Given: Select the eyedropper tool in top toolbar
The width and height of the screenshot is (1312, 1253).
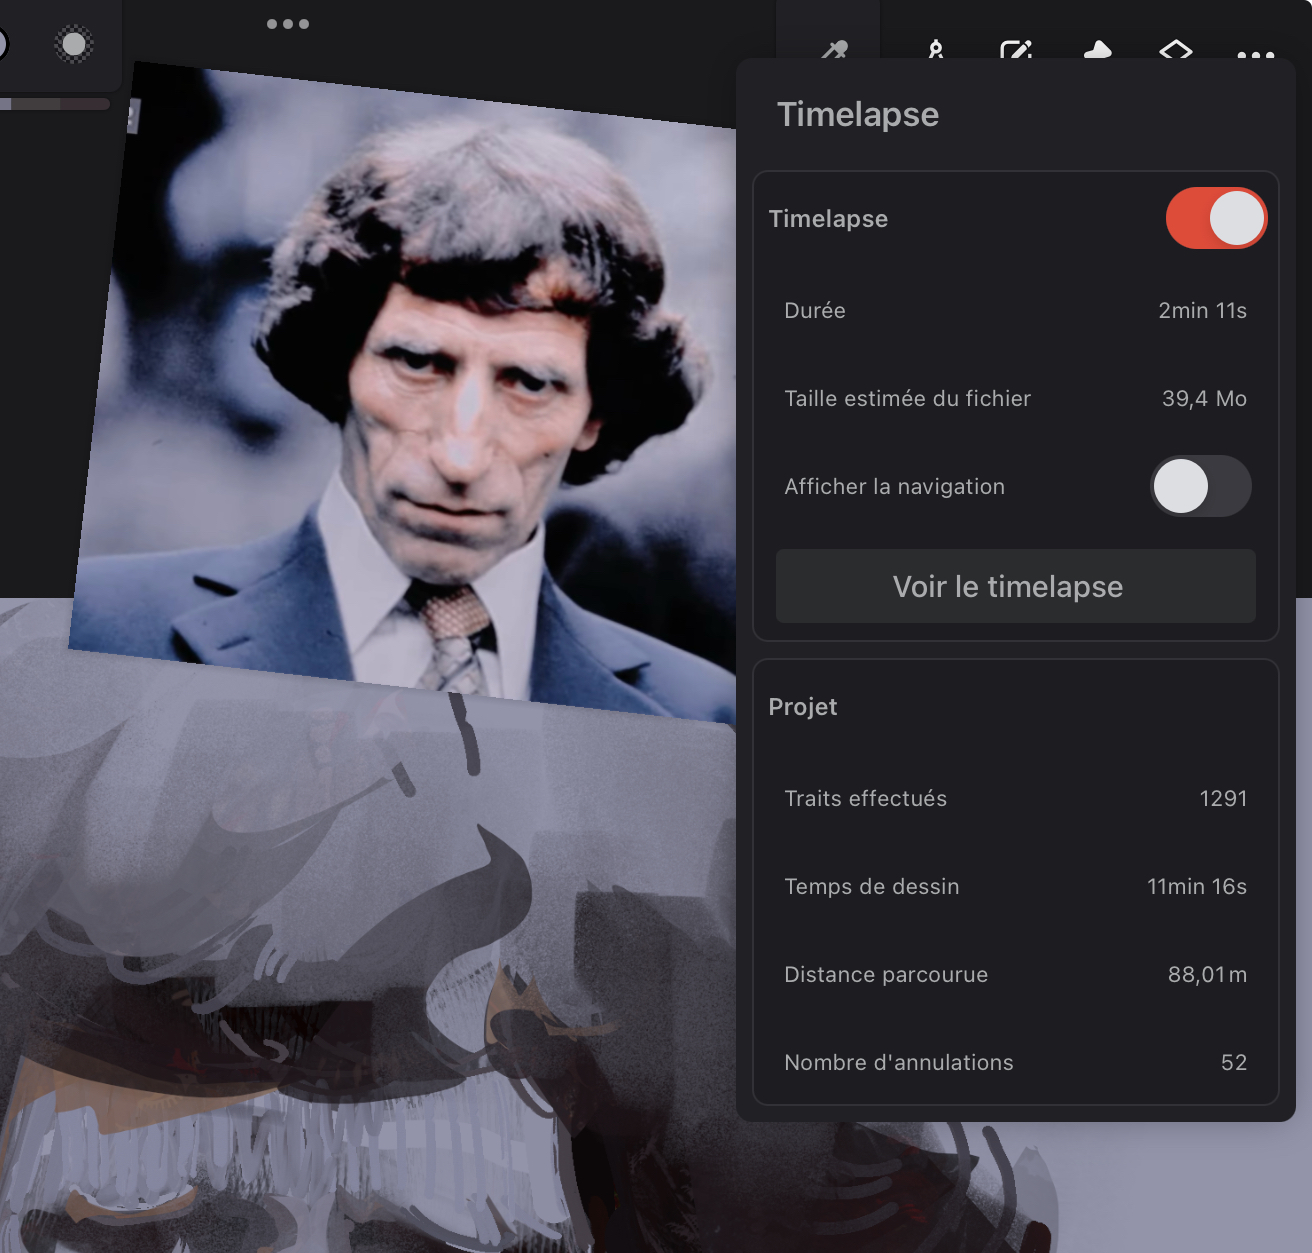Looking at the screenshot, I should (833, 48).
